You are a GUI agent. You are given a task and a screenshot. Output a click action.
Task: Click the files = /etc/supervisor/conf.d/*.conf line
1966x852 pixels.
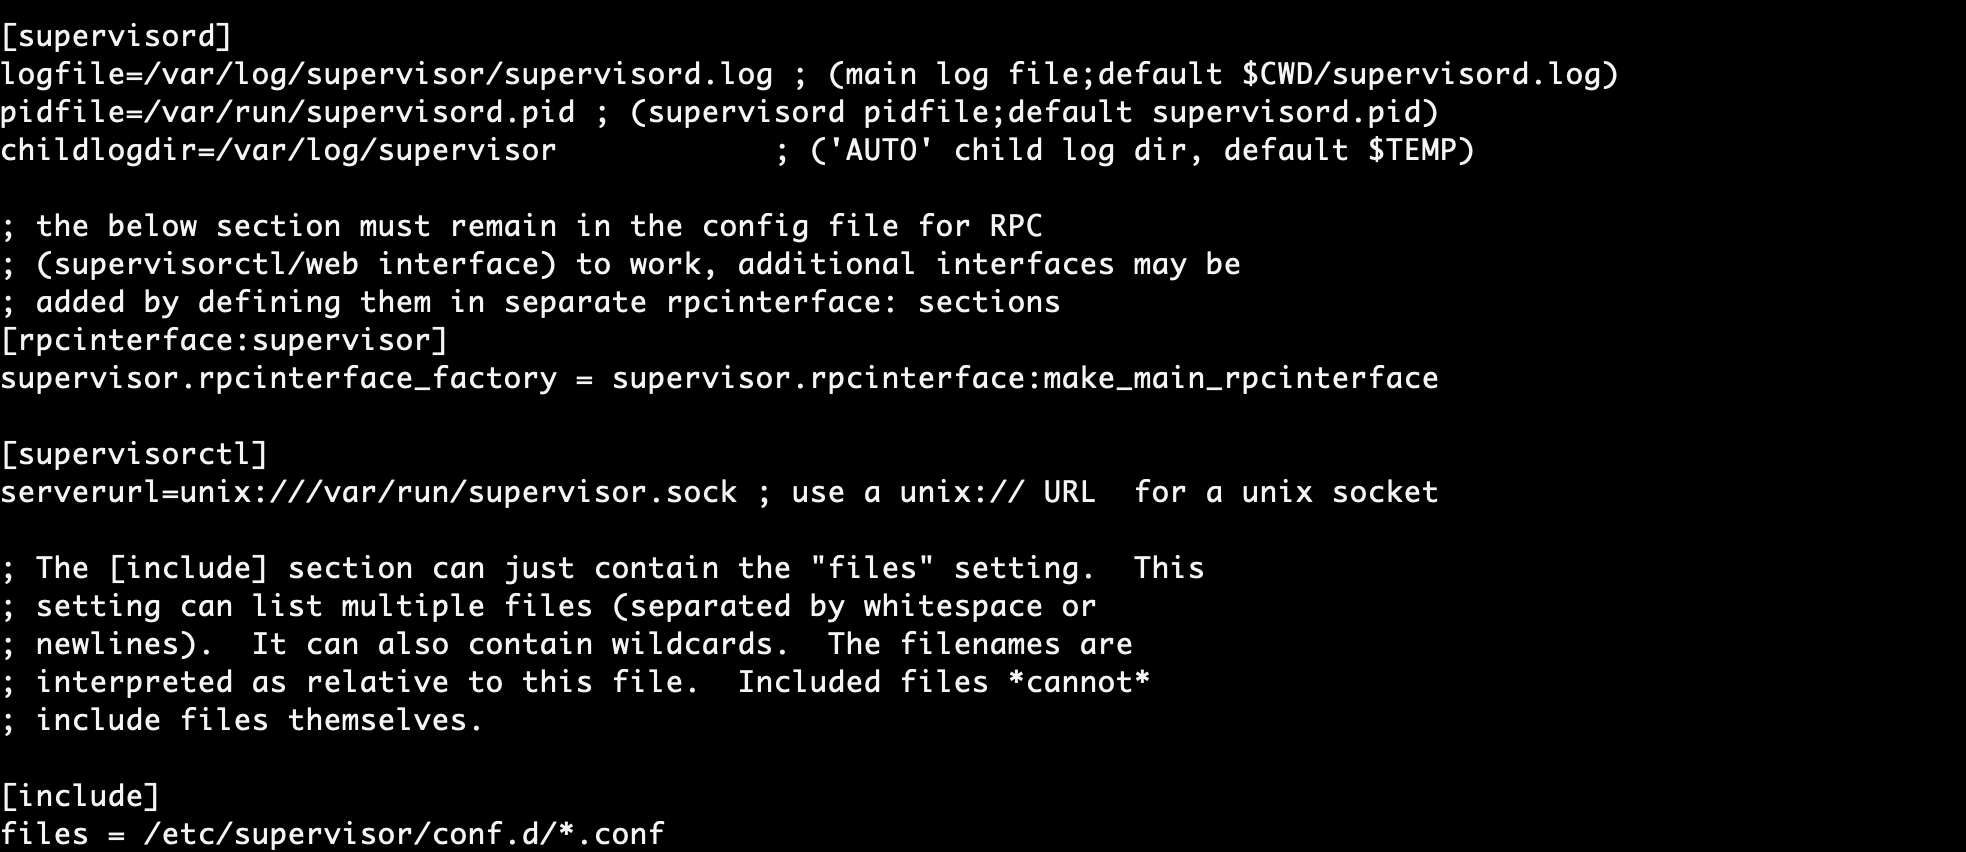(332, 834)
